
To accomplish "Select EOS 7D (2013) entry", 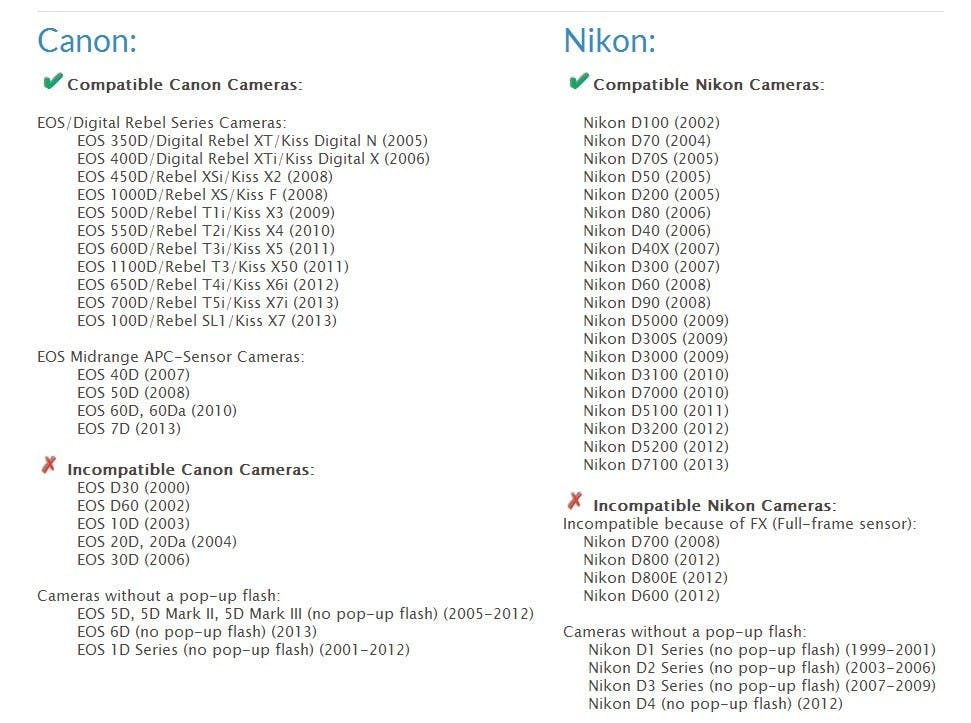I will (129, 428).
